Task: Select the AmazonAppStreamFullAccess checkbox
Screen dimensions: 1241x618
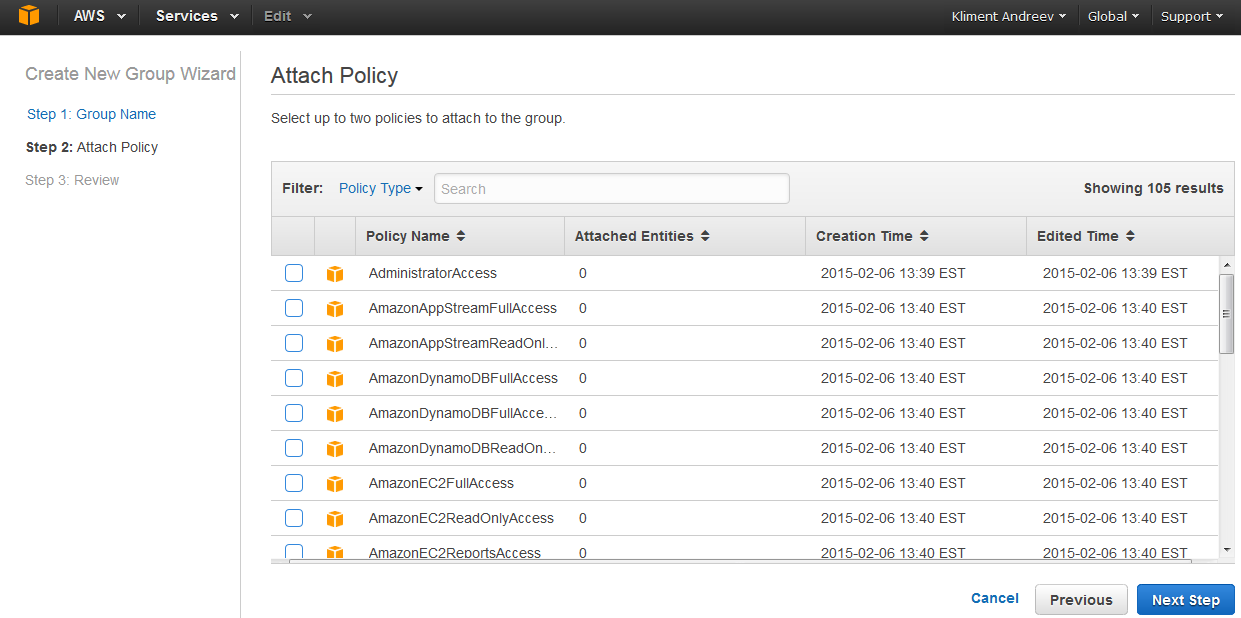Action: [294, 308]
